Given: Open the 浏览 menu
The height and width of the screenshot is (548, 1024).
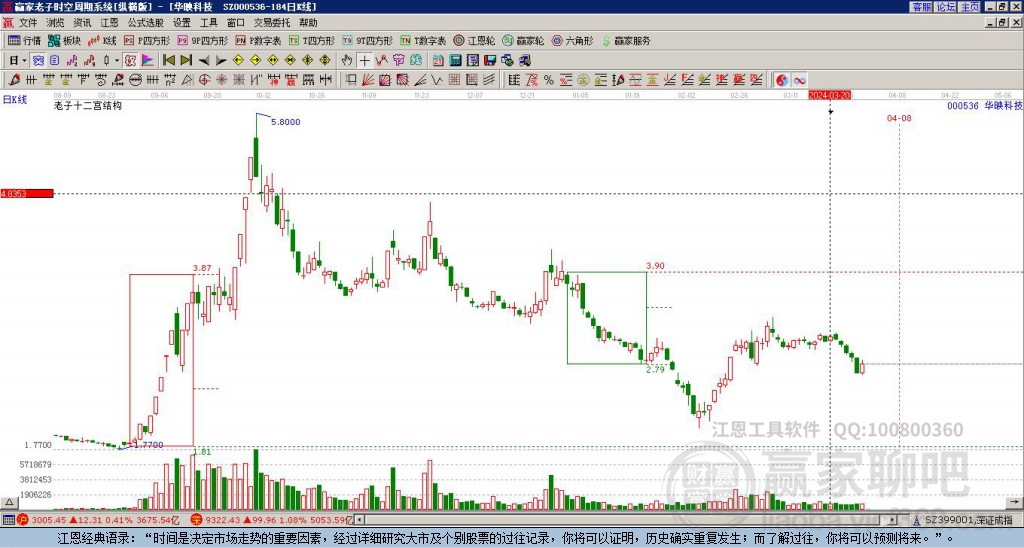Looking at the screenshot, I should tap(56, 23).
